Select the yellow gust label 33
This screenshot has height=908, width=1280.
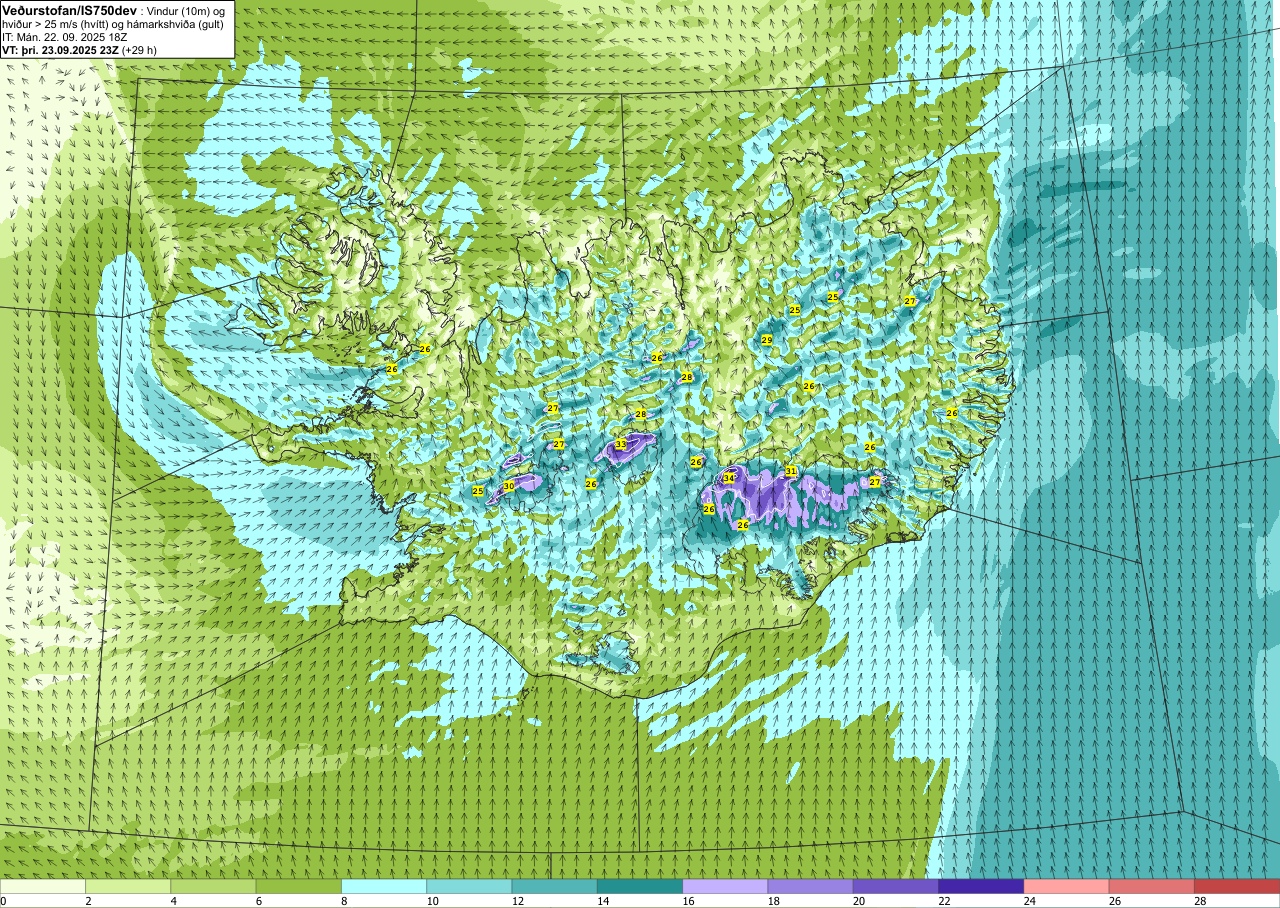pyautogui.click(x=620, y=444)
